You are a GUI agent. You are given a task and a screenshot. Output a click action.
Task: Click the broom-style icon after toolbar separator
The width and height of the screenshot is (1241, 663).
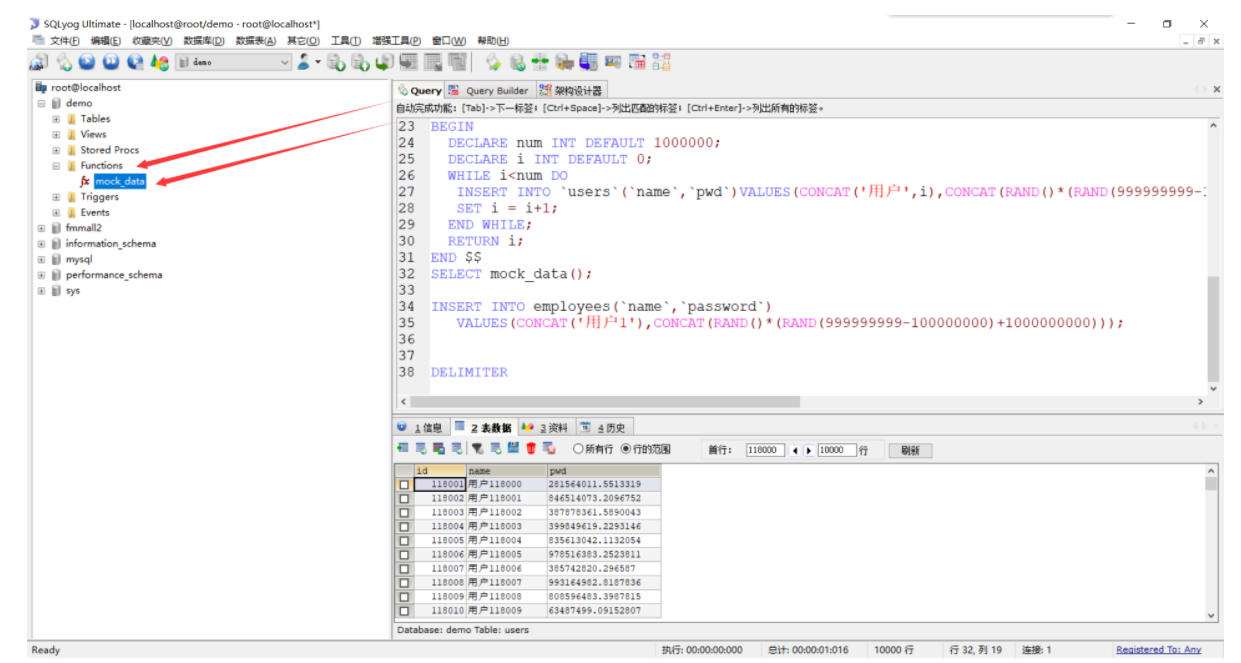click(x=493, y=62)
